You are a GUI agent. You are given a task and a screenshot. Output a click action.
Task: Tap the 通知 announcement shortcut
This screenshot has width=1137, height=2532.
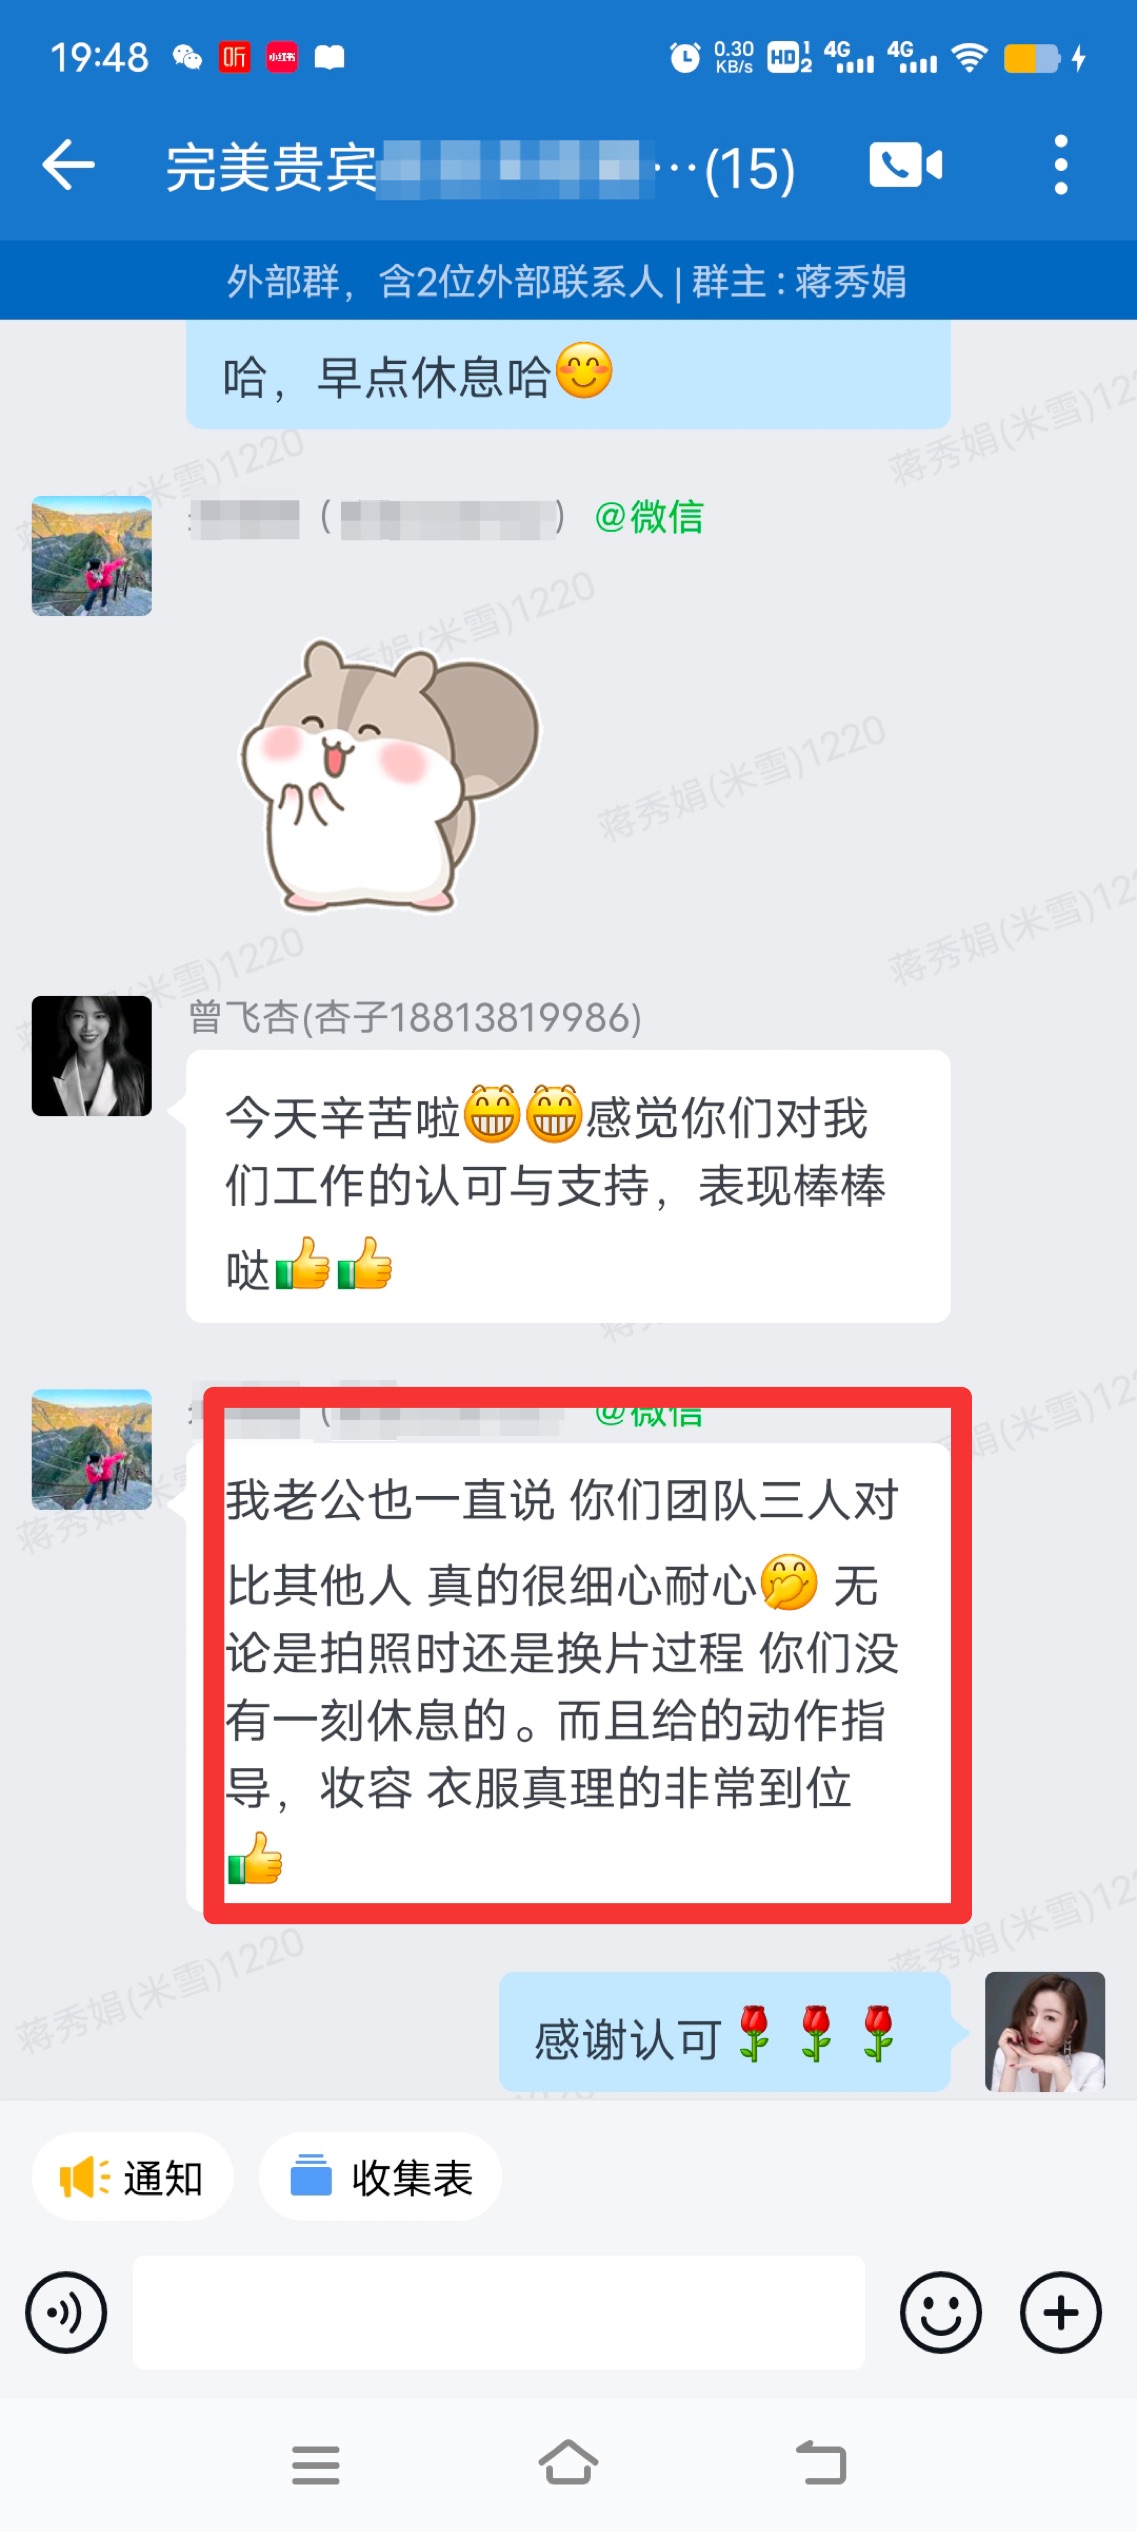click(133, 2177)
